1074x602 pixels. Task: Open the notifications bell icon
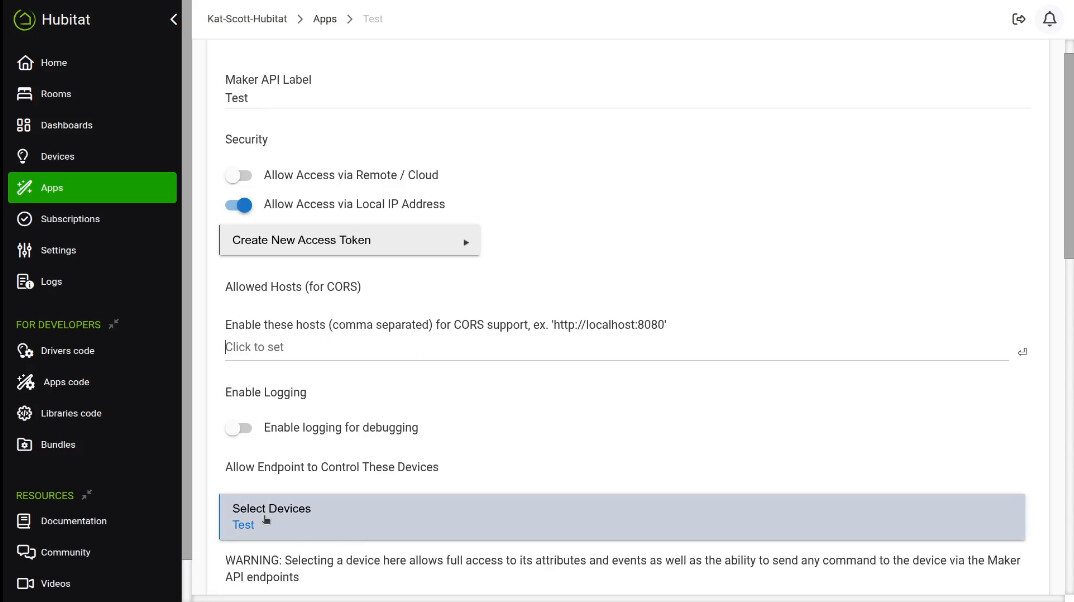(1049, 19)
